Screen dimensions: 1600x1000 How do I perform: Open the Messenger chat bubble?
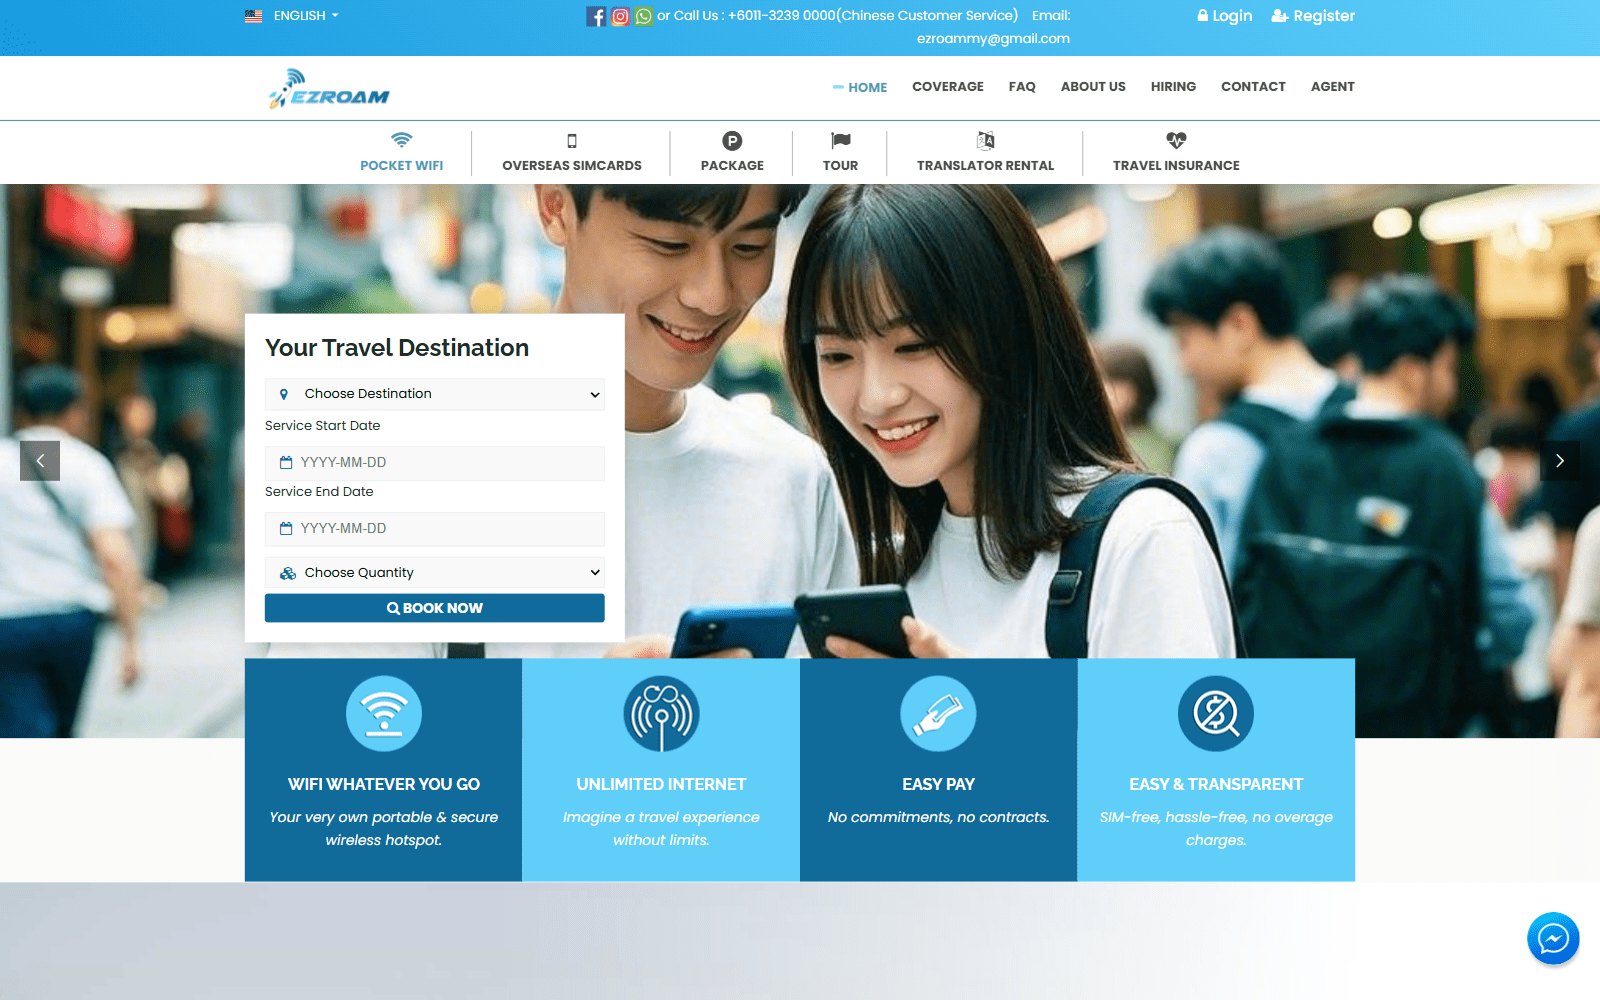(x=1553, y=938)
